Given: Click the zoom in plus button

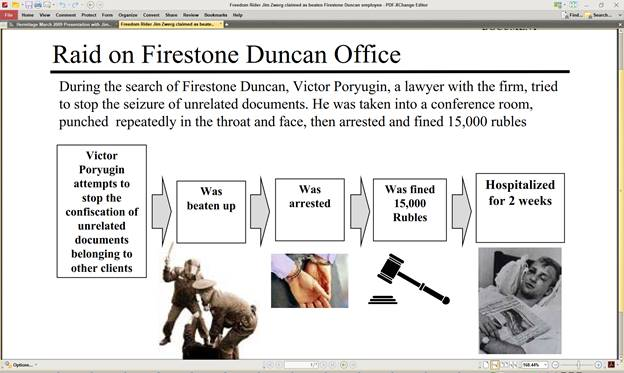Looking at the screenshot, I should (x=598, y=365).
